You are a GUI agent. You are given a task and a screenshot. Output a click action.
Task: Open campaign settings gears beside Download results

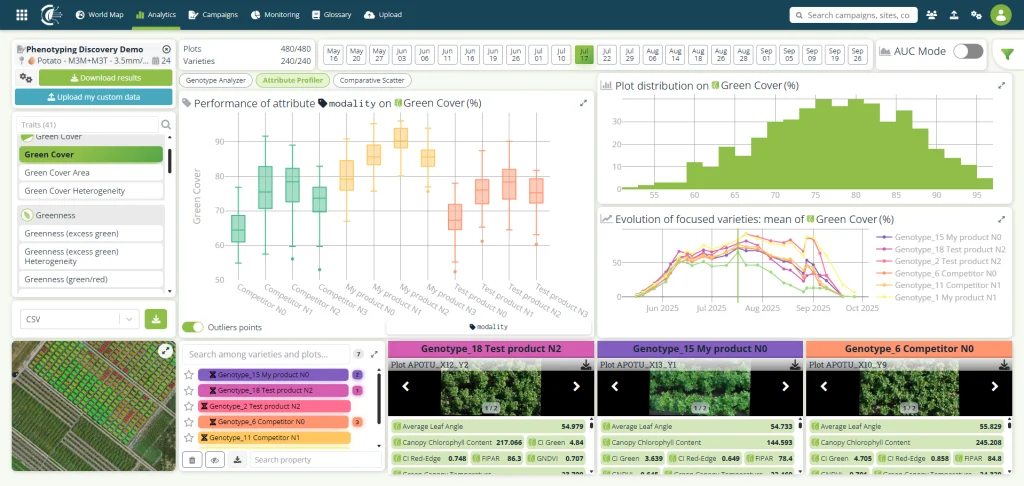pyautogui.click(x=25, y=78)
